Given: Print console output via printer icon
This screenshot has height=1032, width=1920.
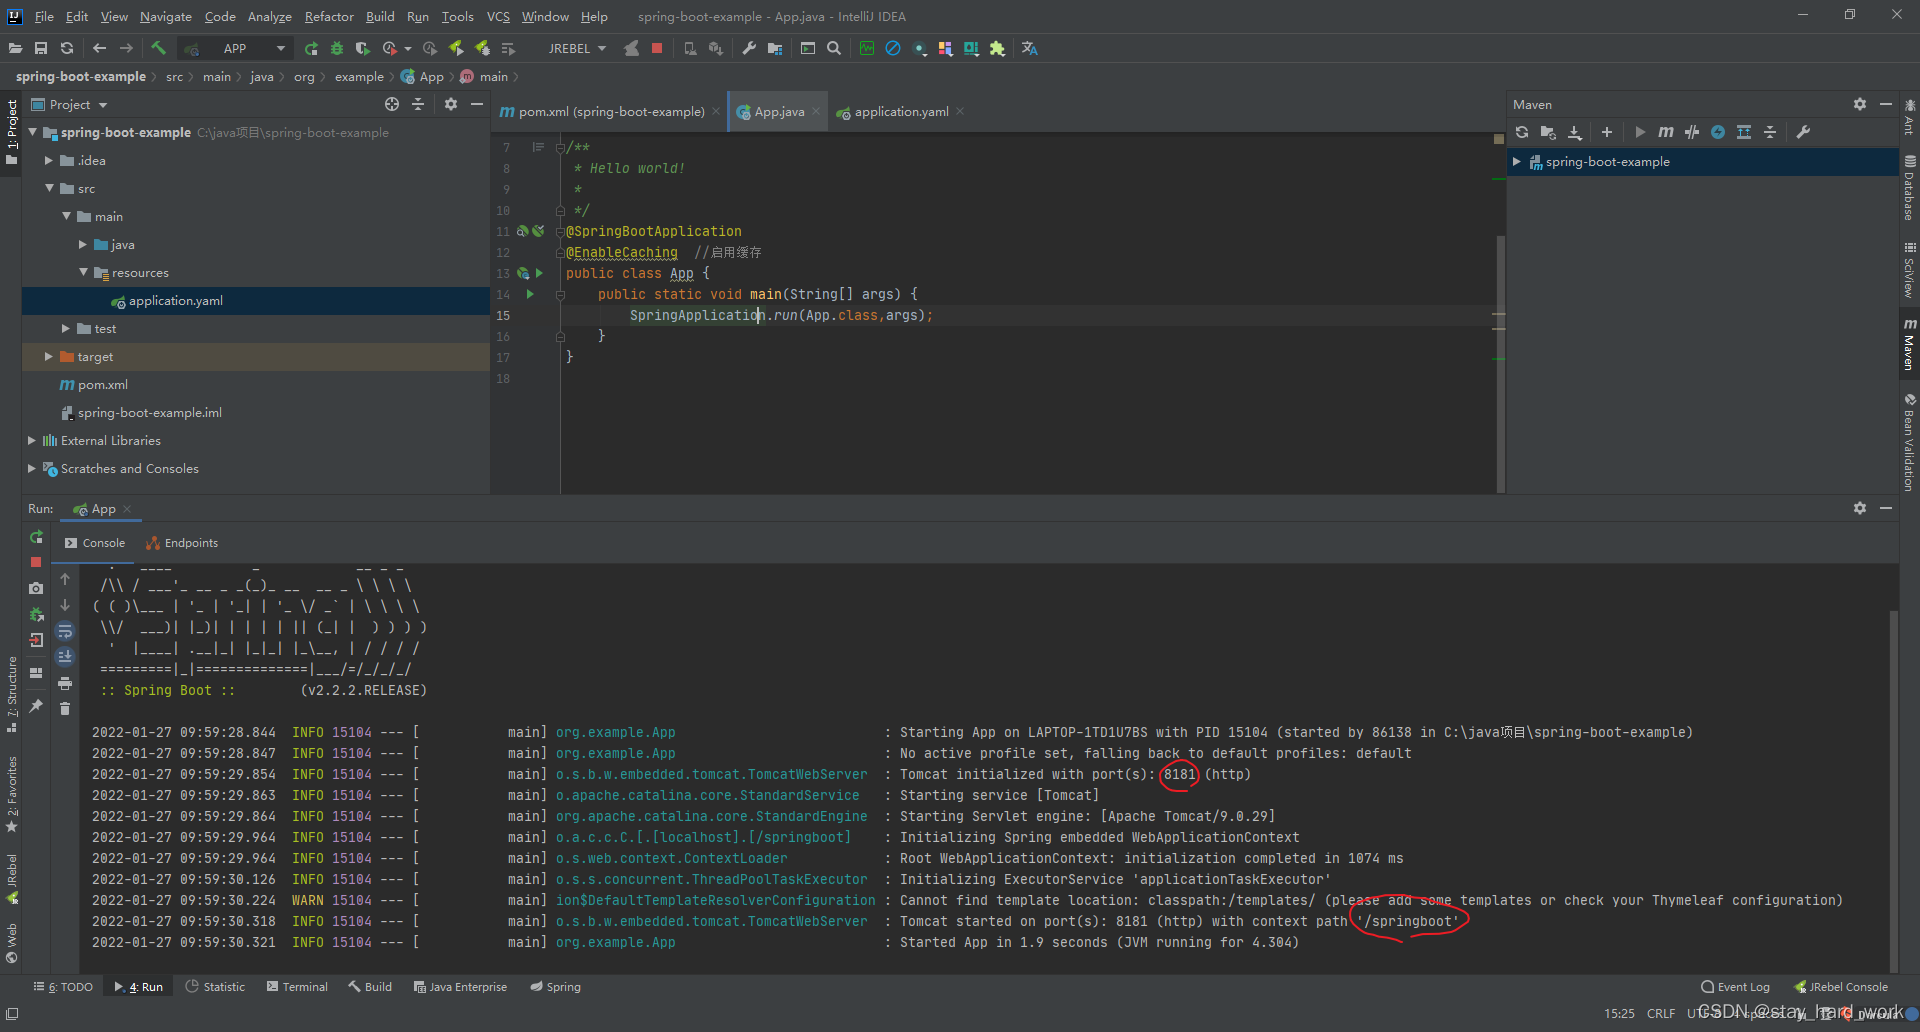Looking at the screenshot, I should (65, 683).
